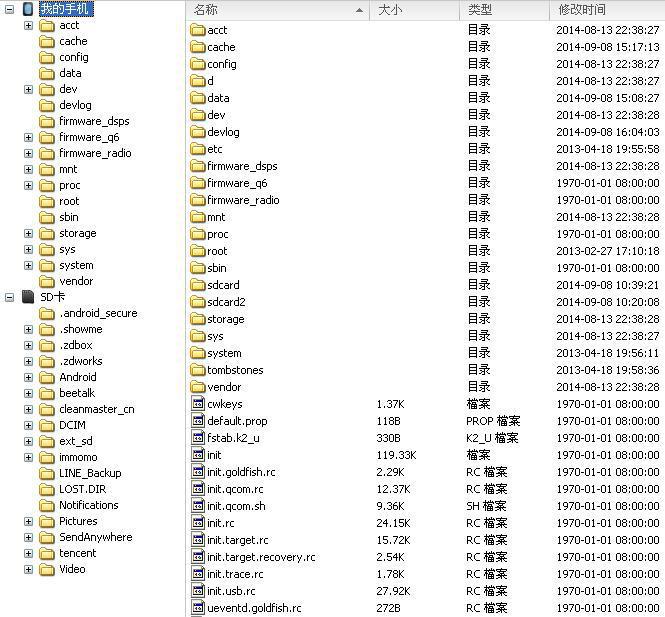Click the etc folder icon in list

pos(198,149)
